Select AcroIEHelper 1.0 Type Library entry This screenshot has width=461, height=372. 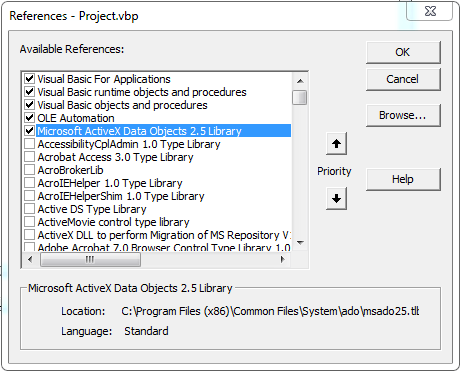click(110, 183)
